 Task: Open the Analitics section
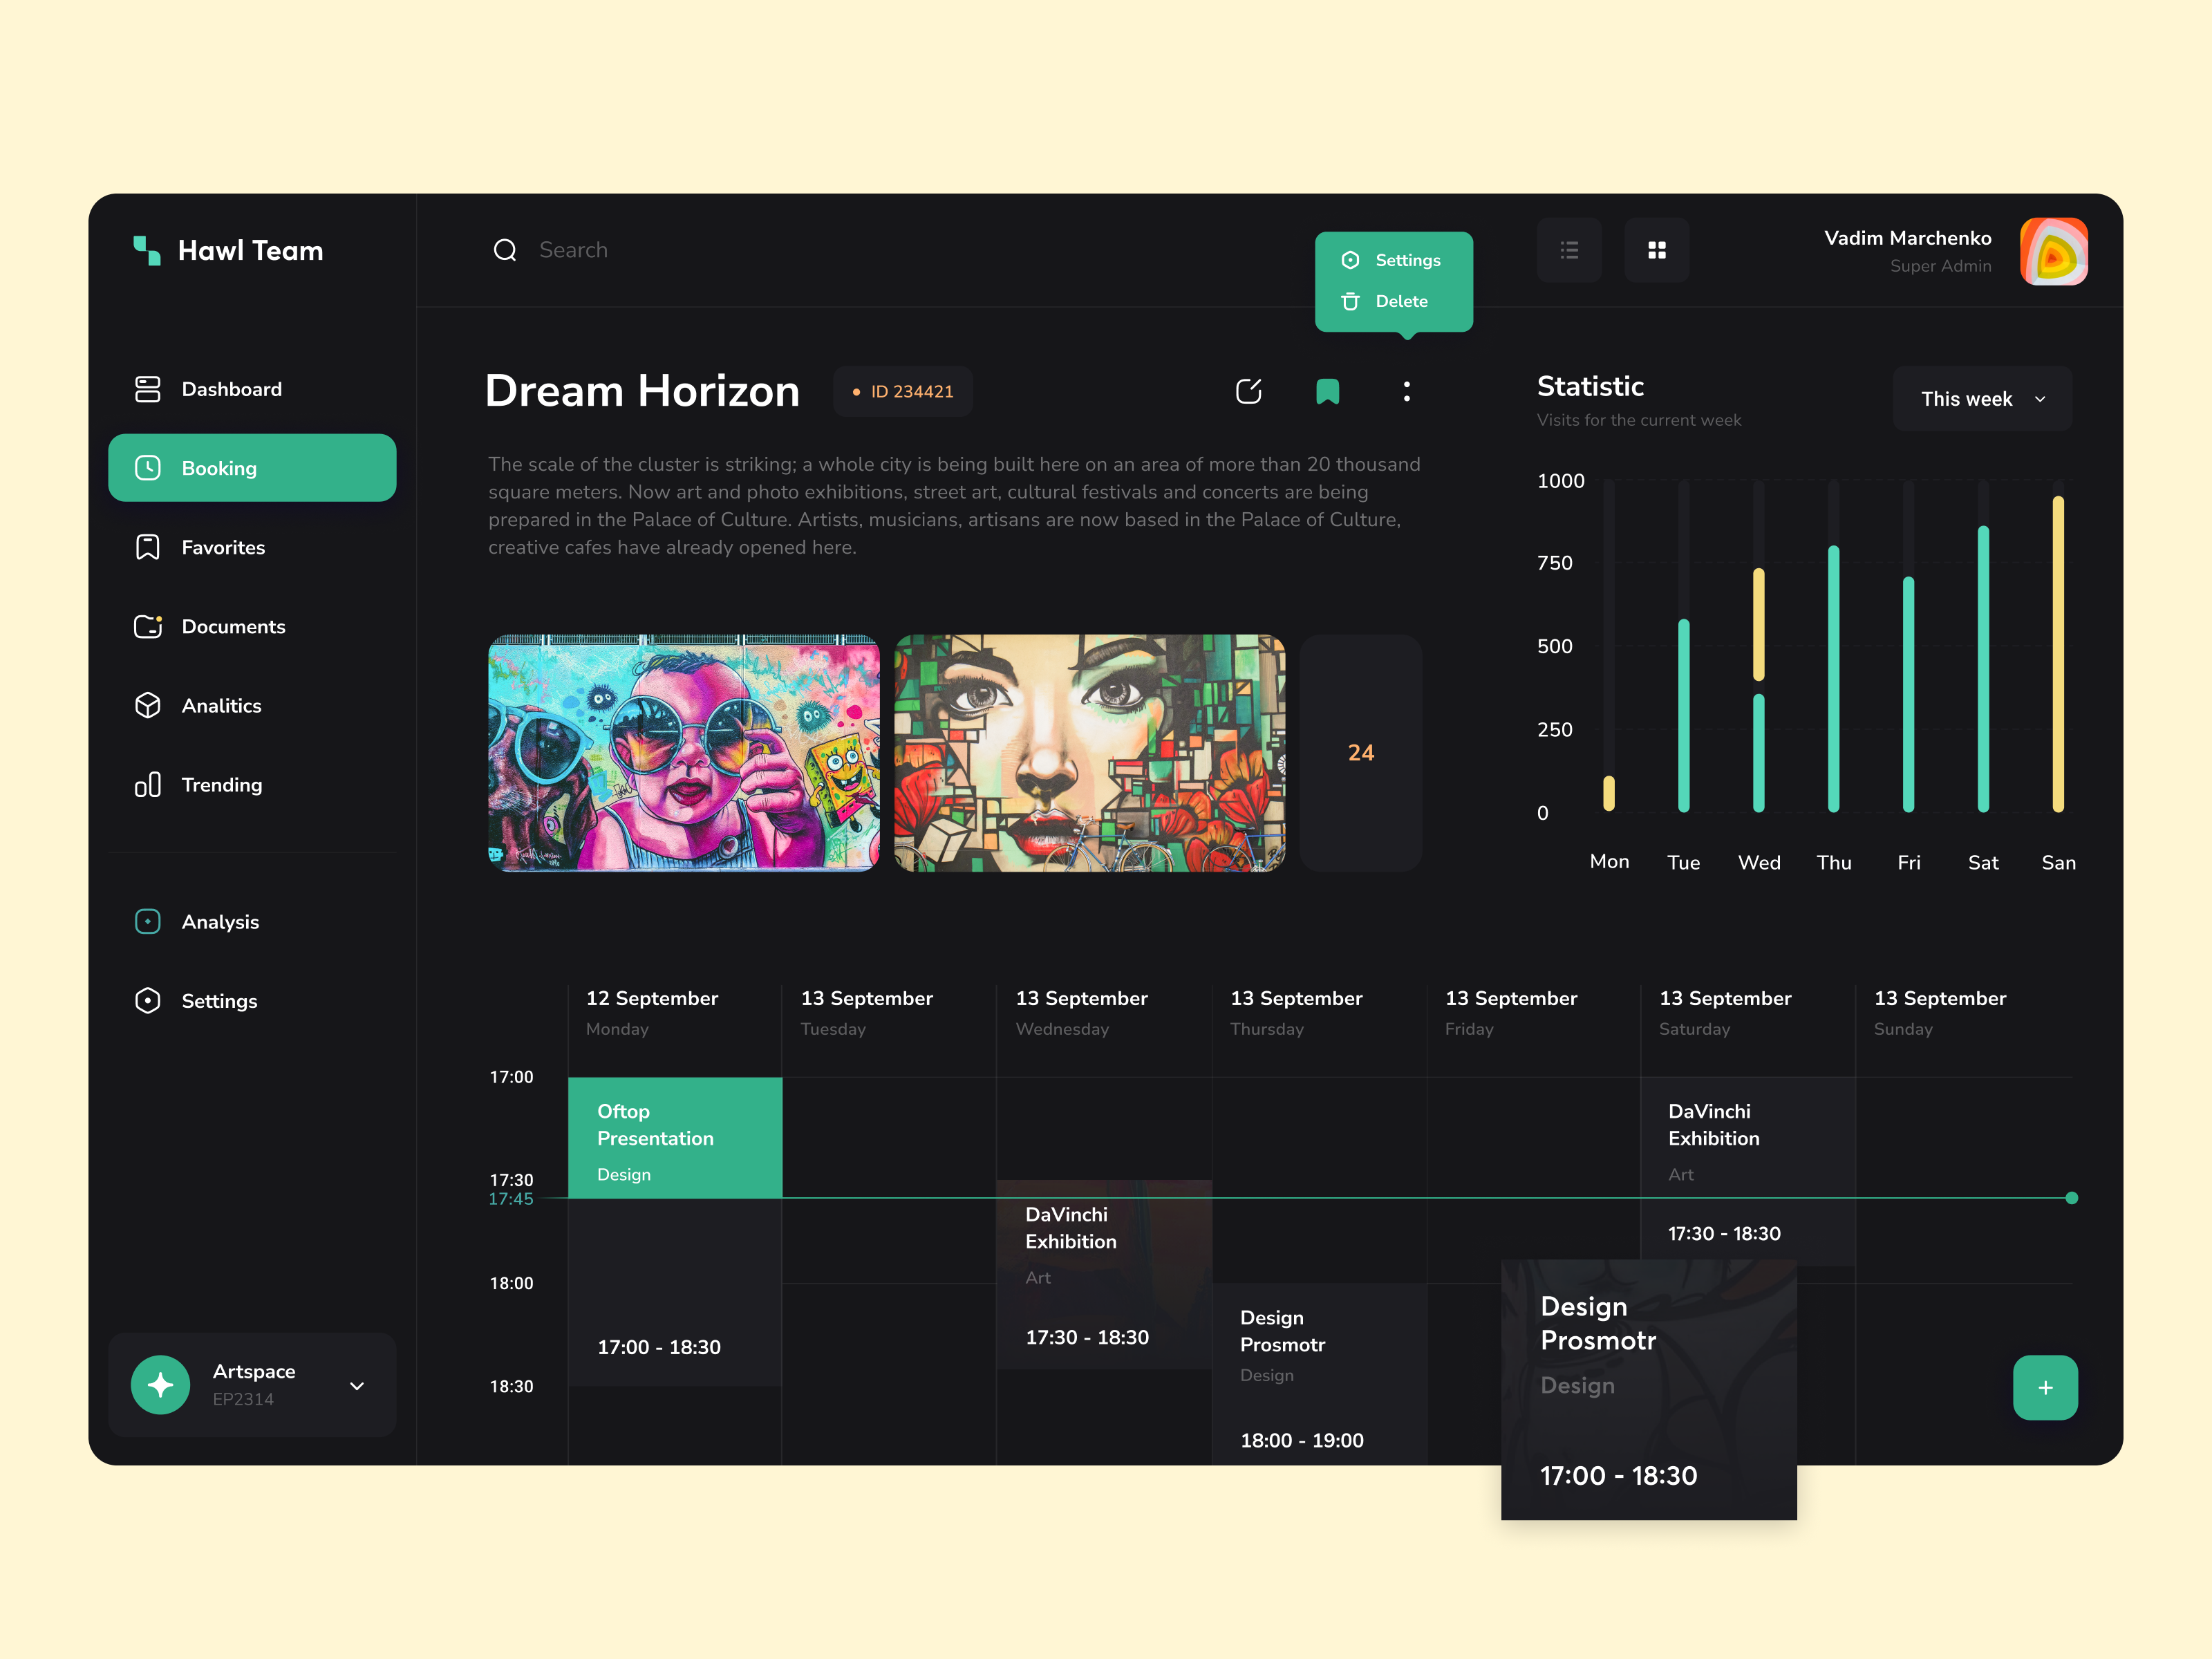[x=221, y=705]
